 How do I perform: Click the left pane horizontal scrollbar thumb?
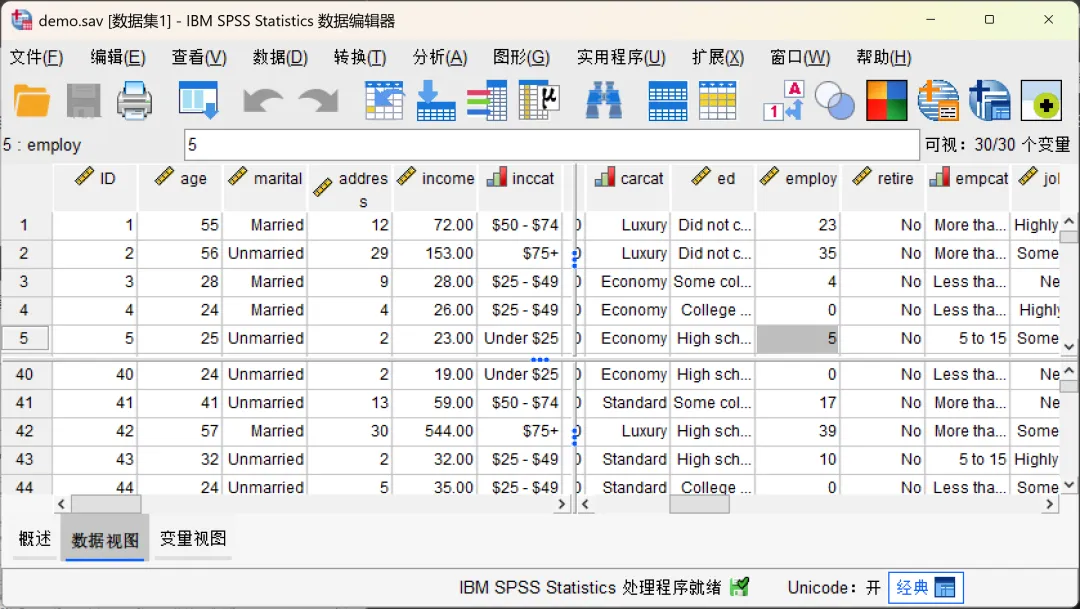coord(106,504)
